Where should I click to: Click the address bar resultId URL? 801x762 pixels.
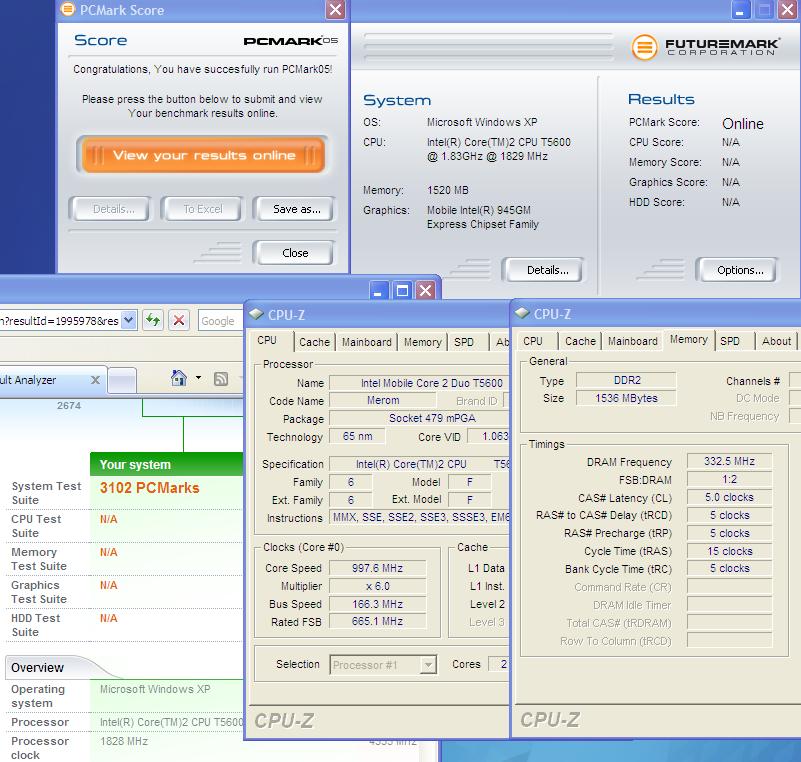(x=60, y=321)
